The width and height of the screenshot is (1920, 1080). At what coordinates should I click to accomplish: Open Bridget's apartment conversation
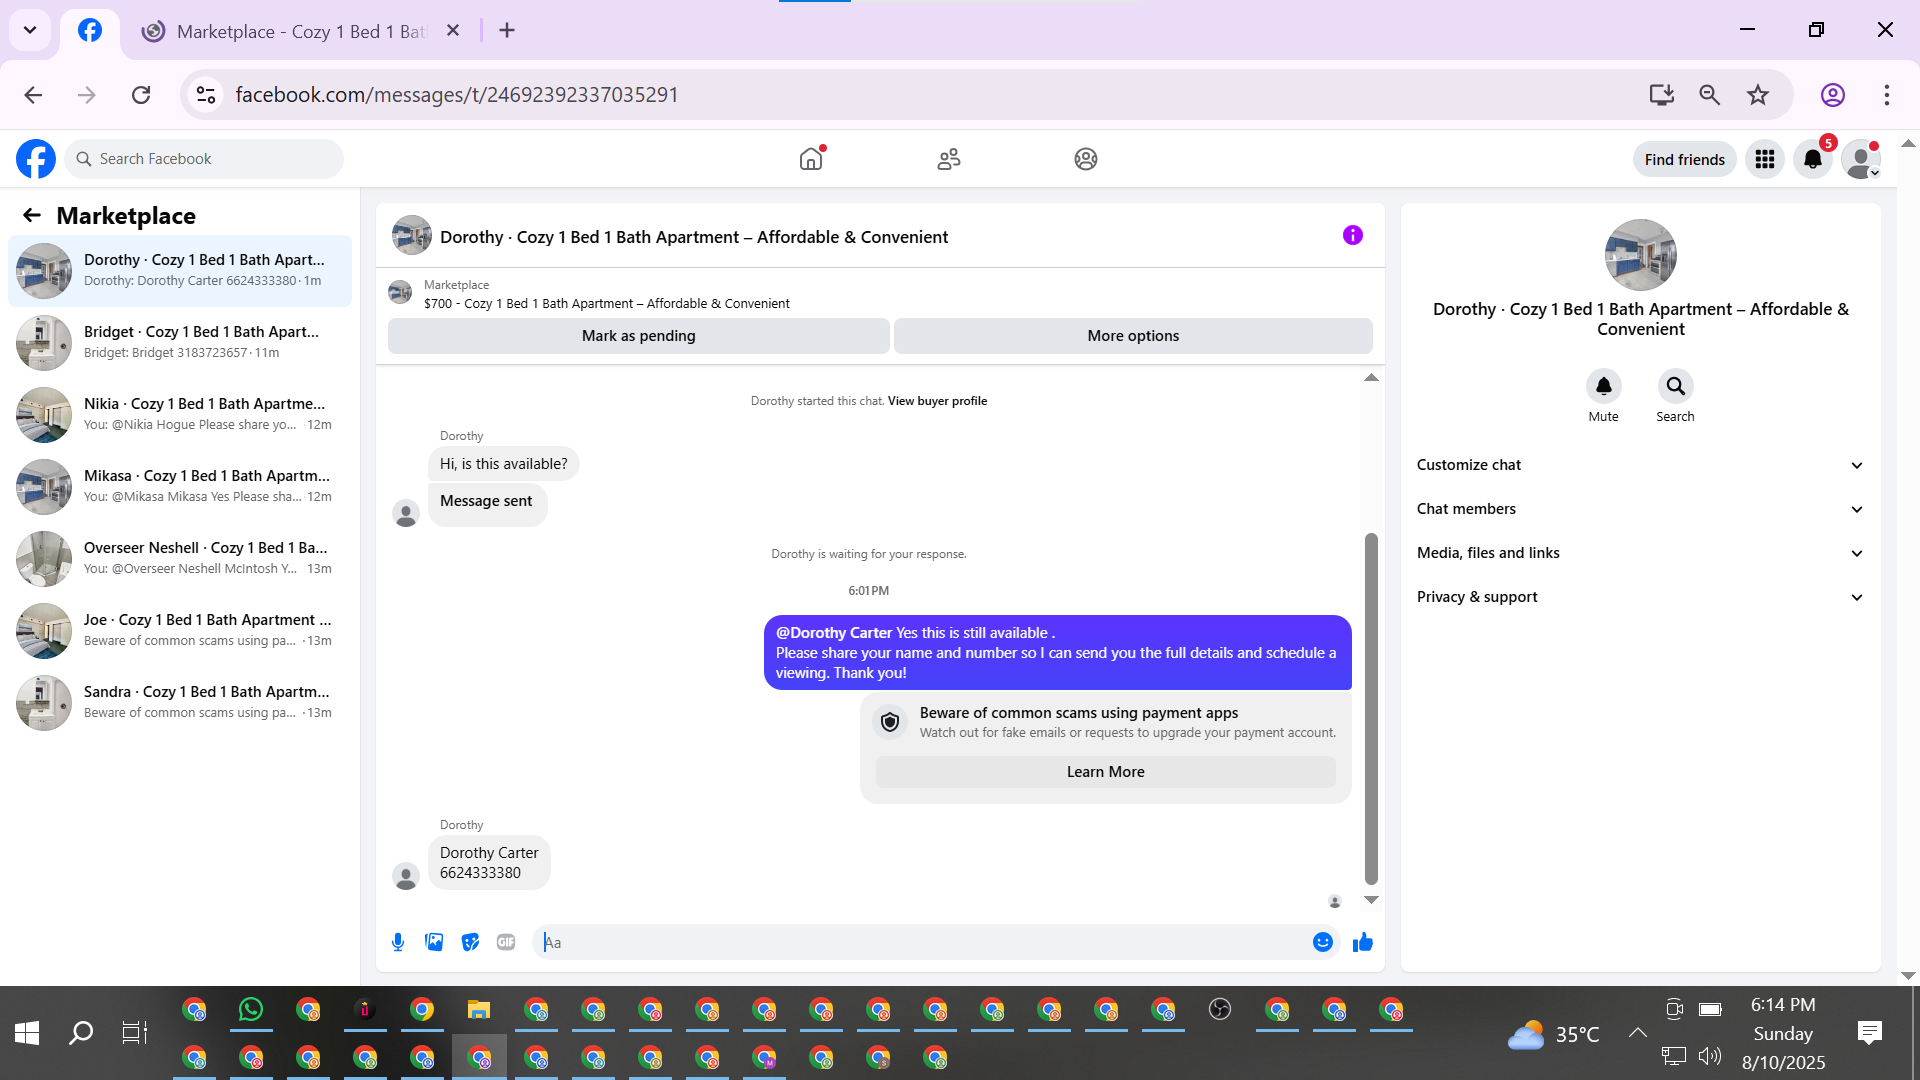point(180,342)
